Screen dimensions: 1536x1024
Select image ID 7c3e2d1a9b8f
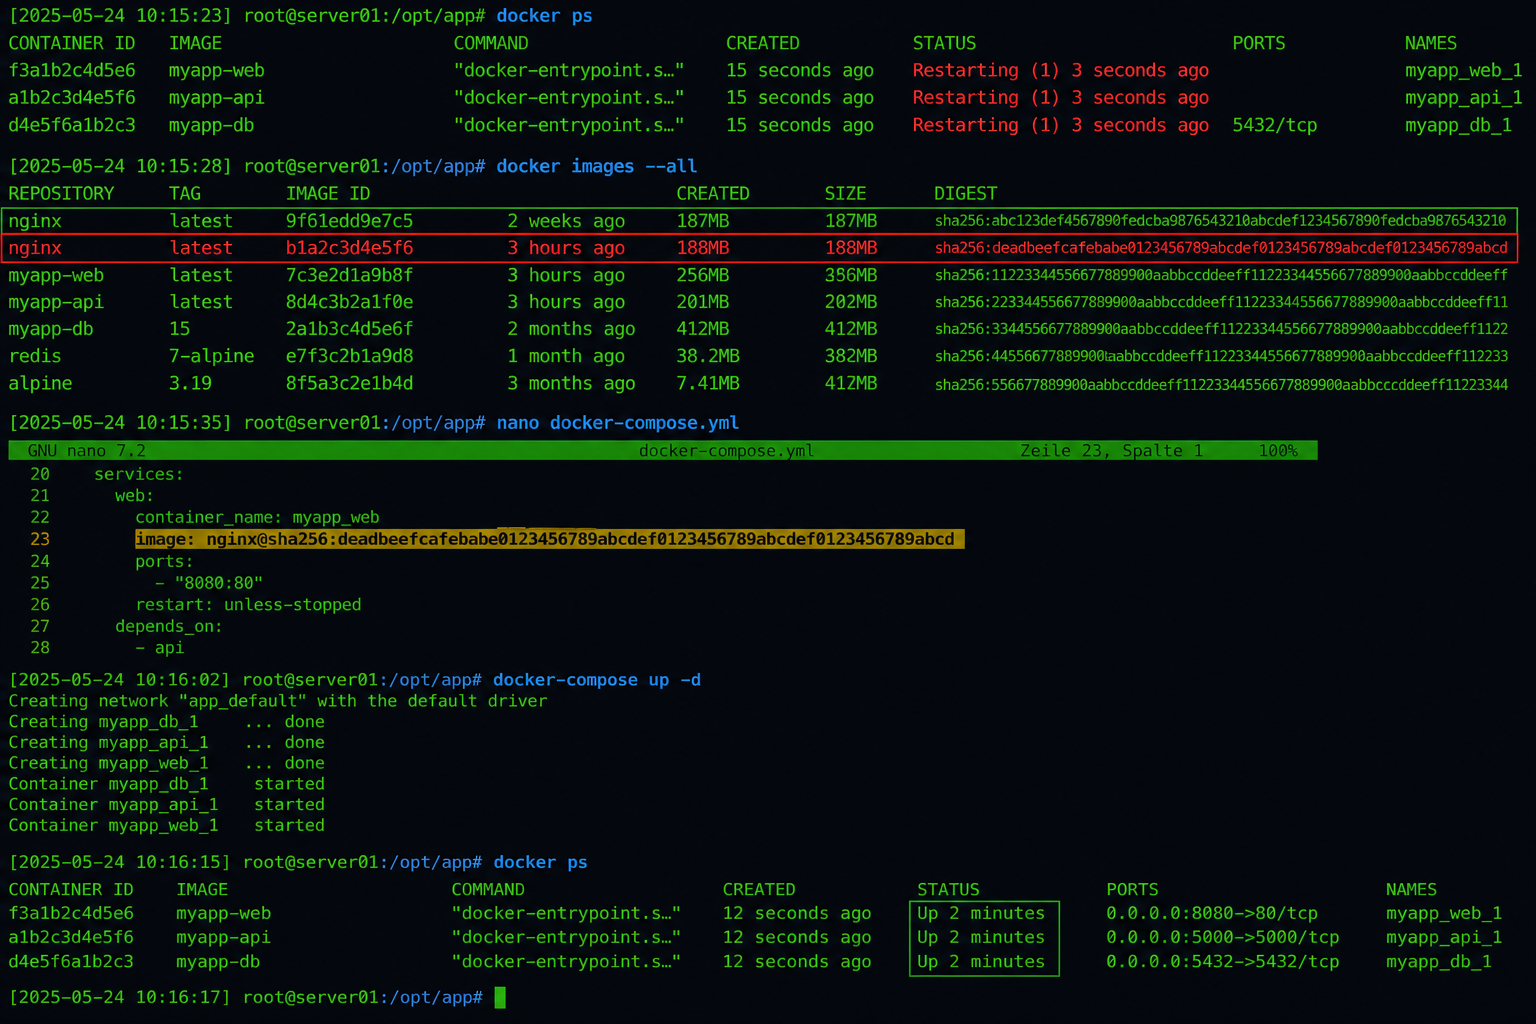[x=349, y=275]
